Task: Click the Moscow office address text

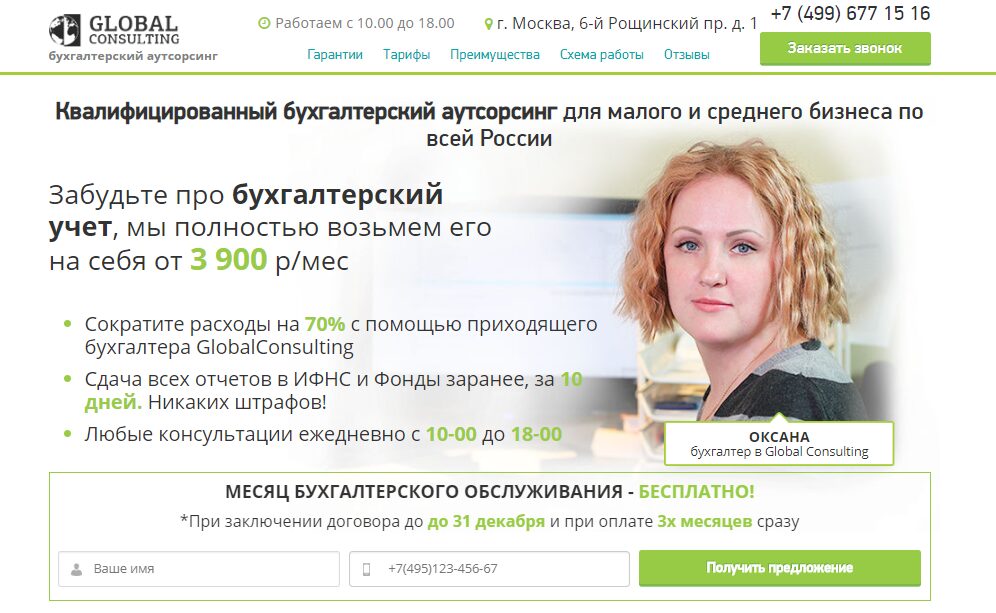Action: (627, 24)
